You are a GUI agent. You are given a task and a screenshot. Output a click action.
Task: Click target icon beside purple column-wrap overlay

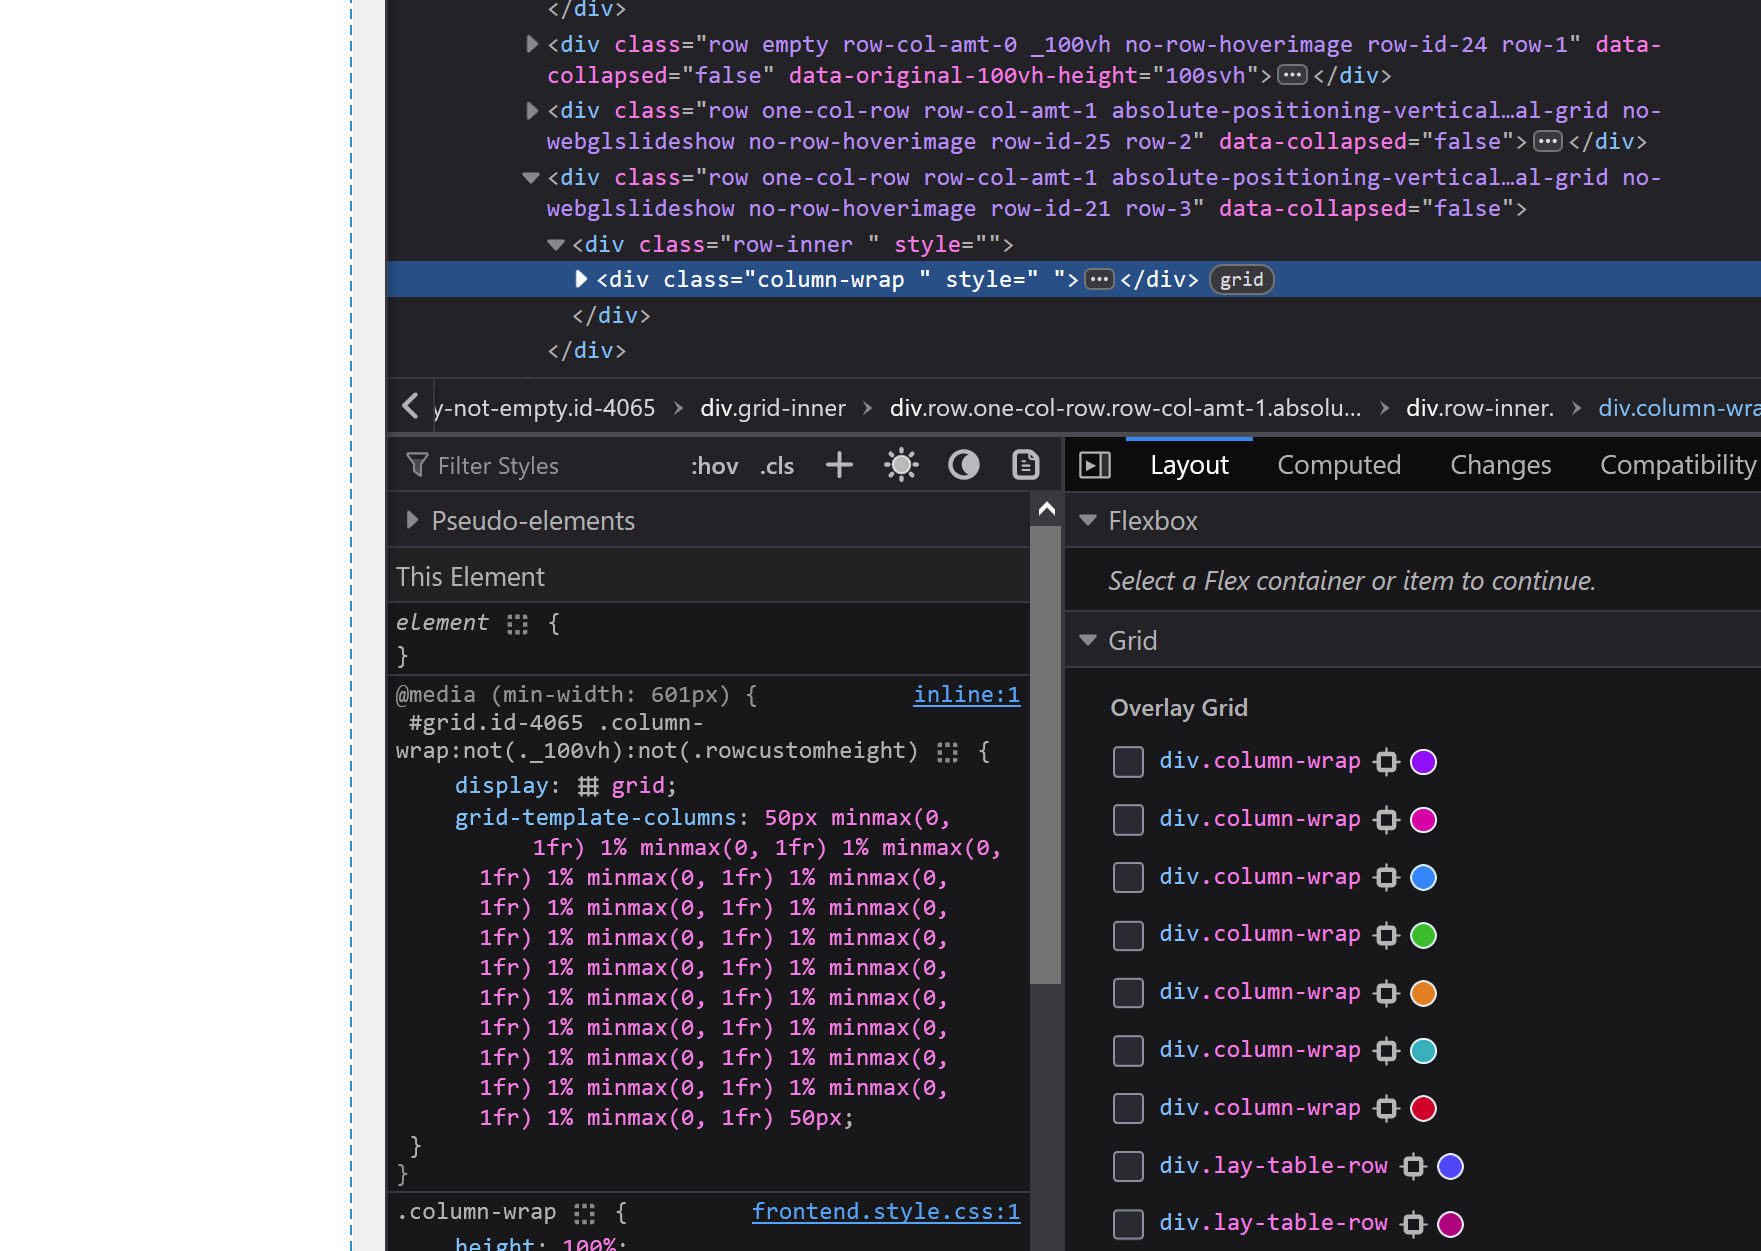(x=1386, y=762)
